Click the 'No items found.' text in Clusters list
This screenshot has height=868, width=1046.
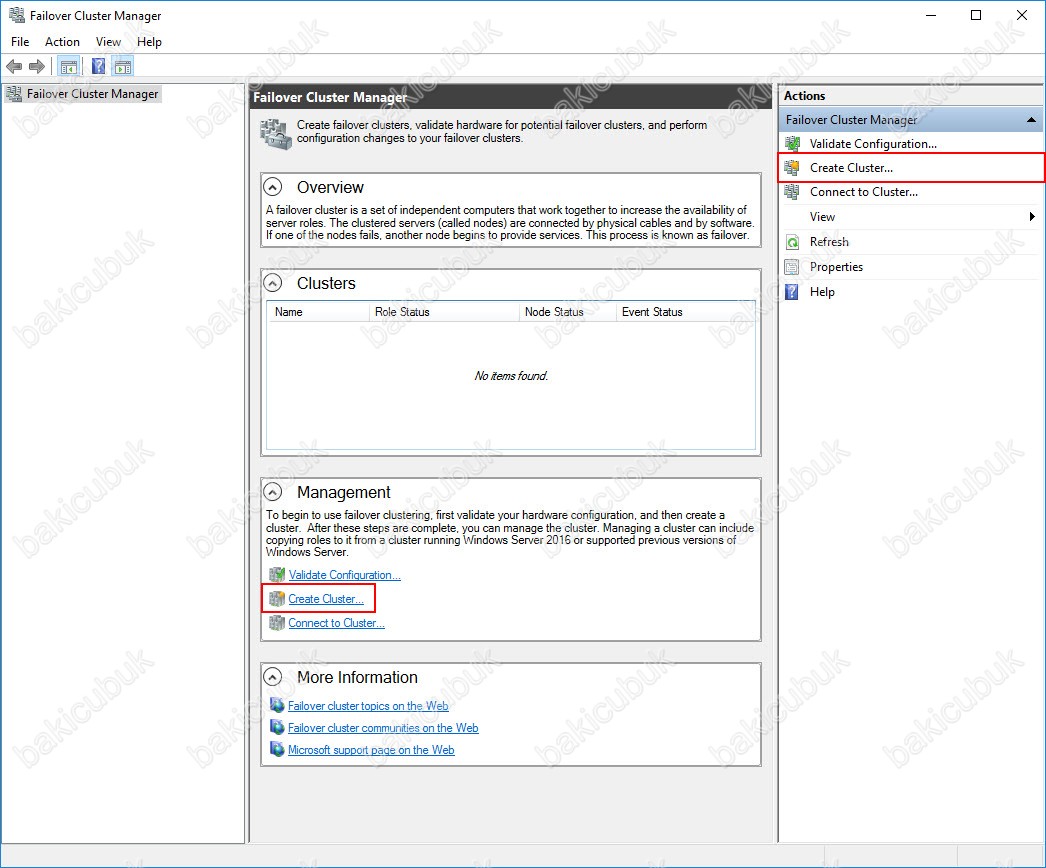point(511,376)
